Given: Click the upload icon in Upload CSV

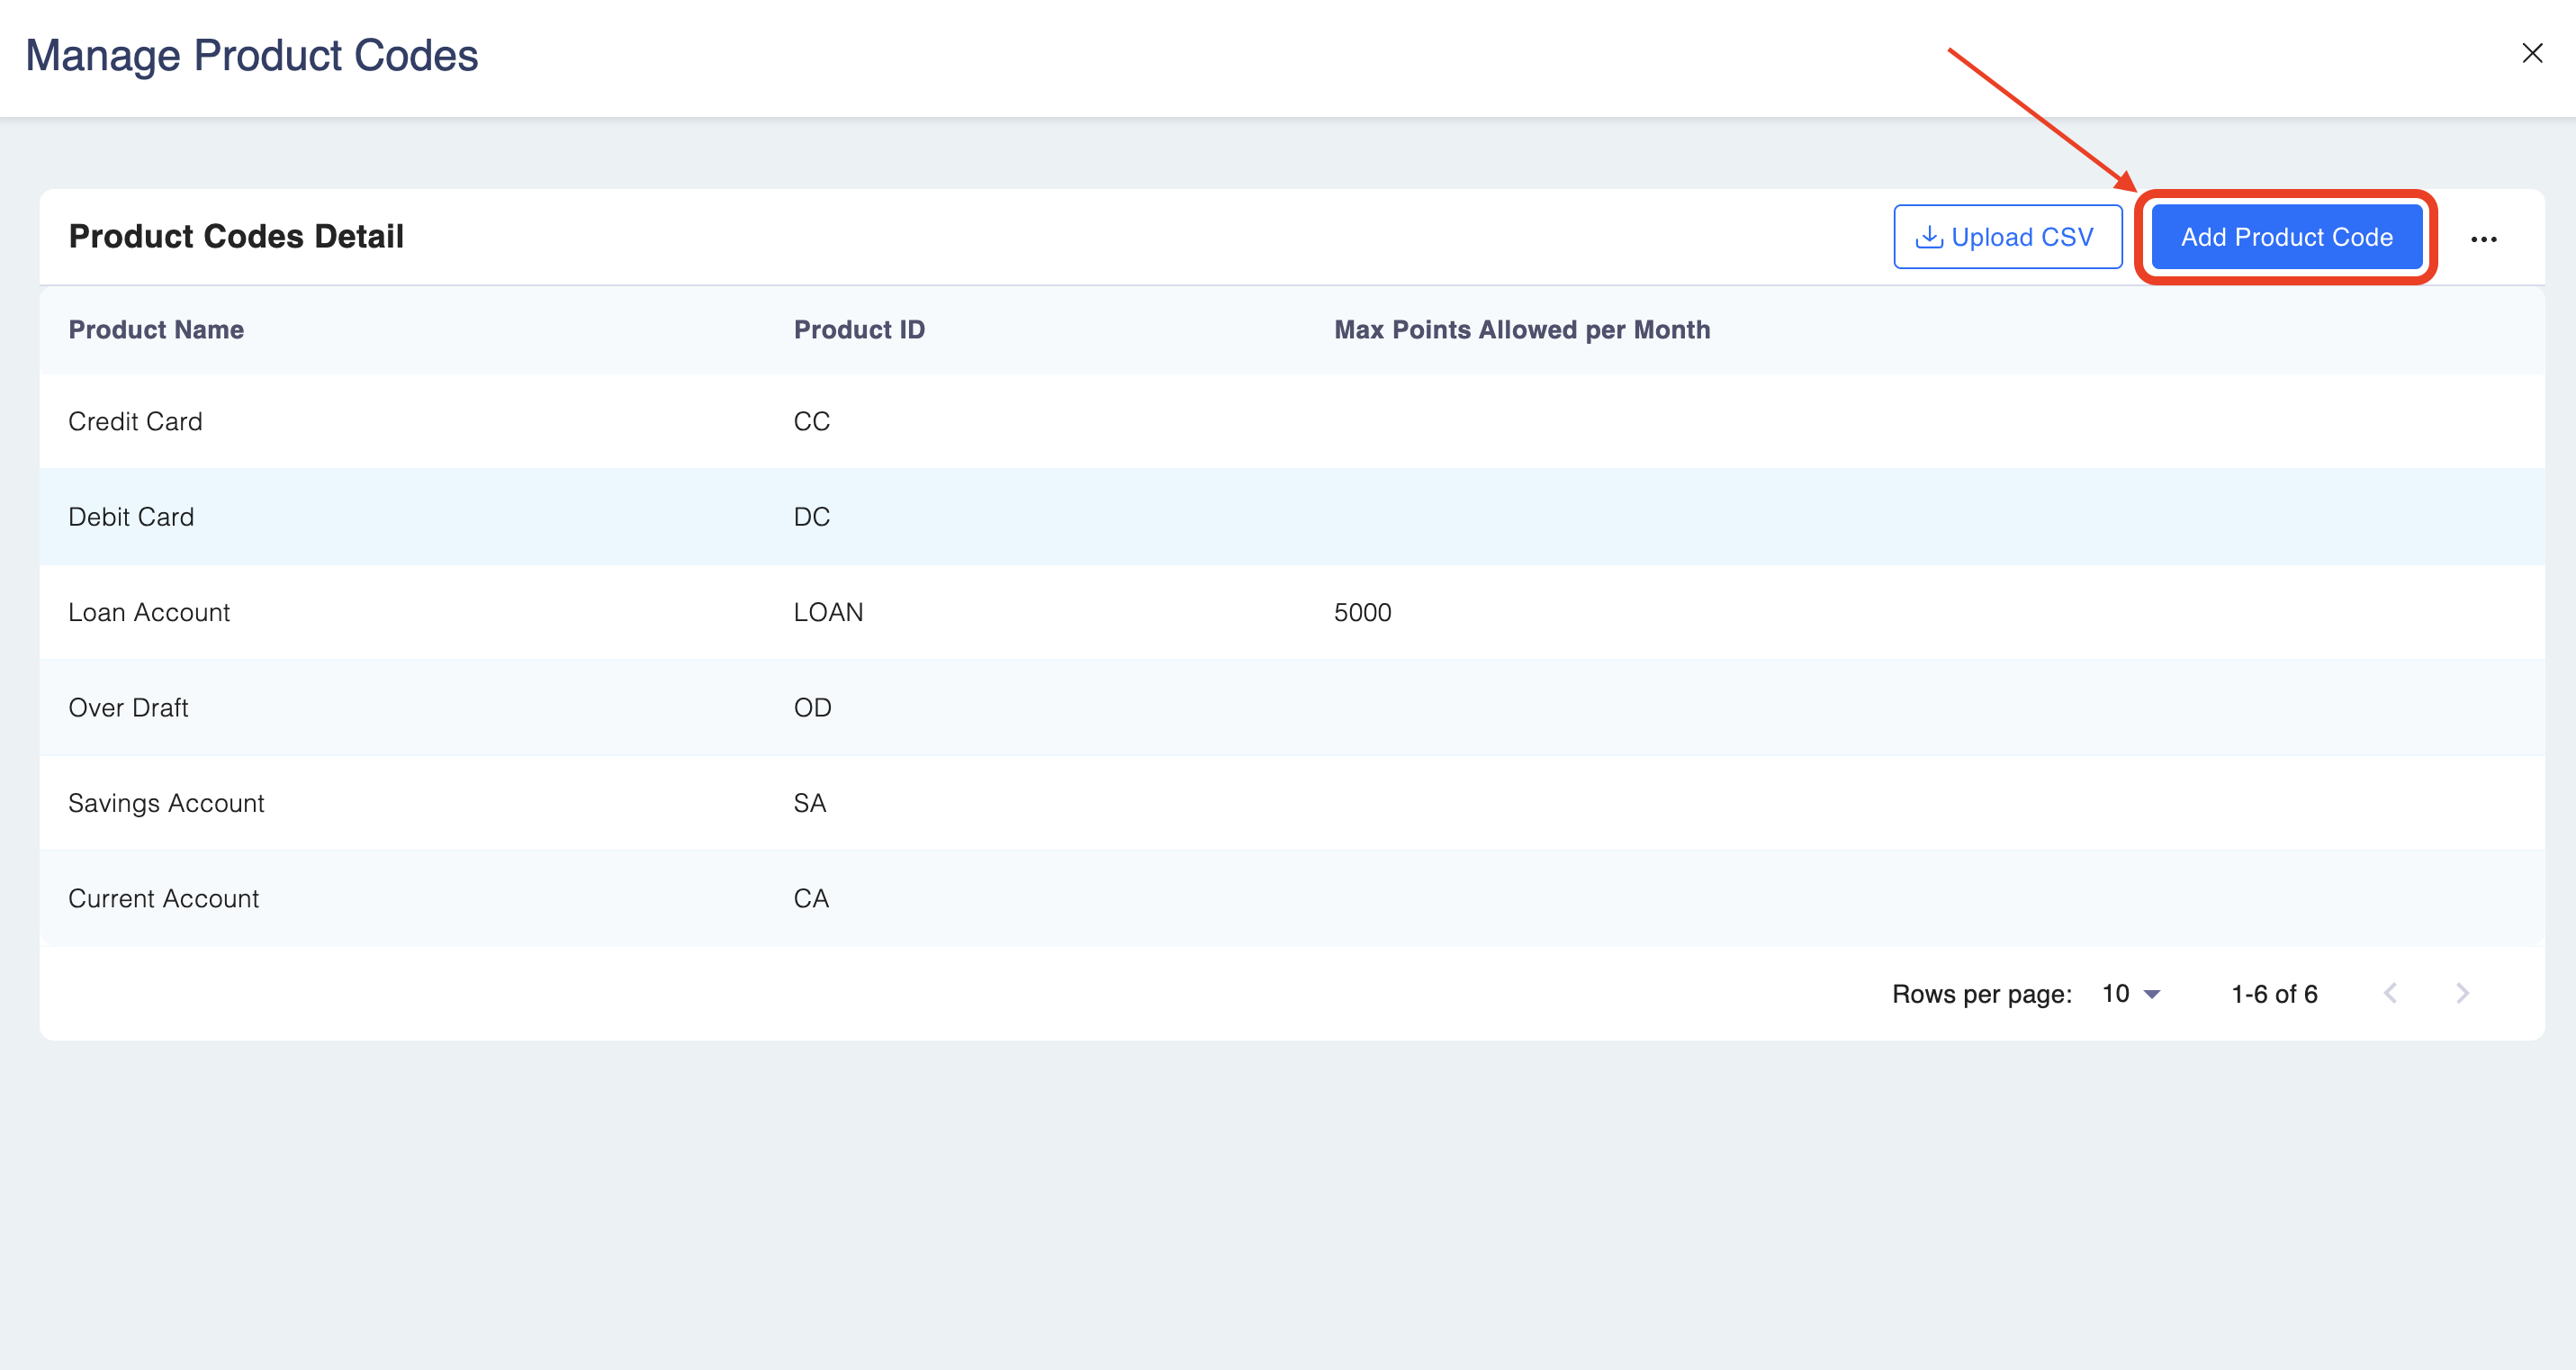Looking at the screenshot, I should 1928,237.
